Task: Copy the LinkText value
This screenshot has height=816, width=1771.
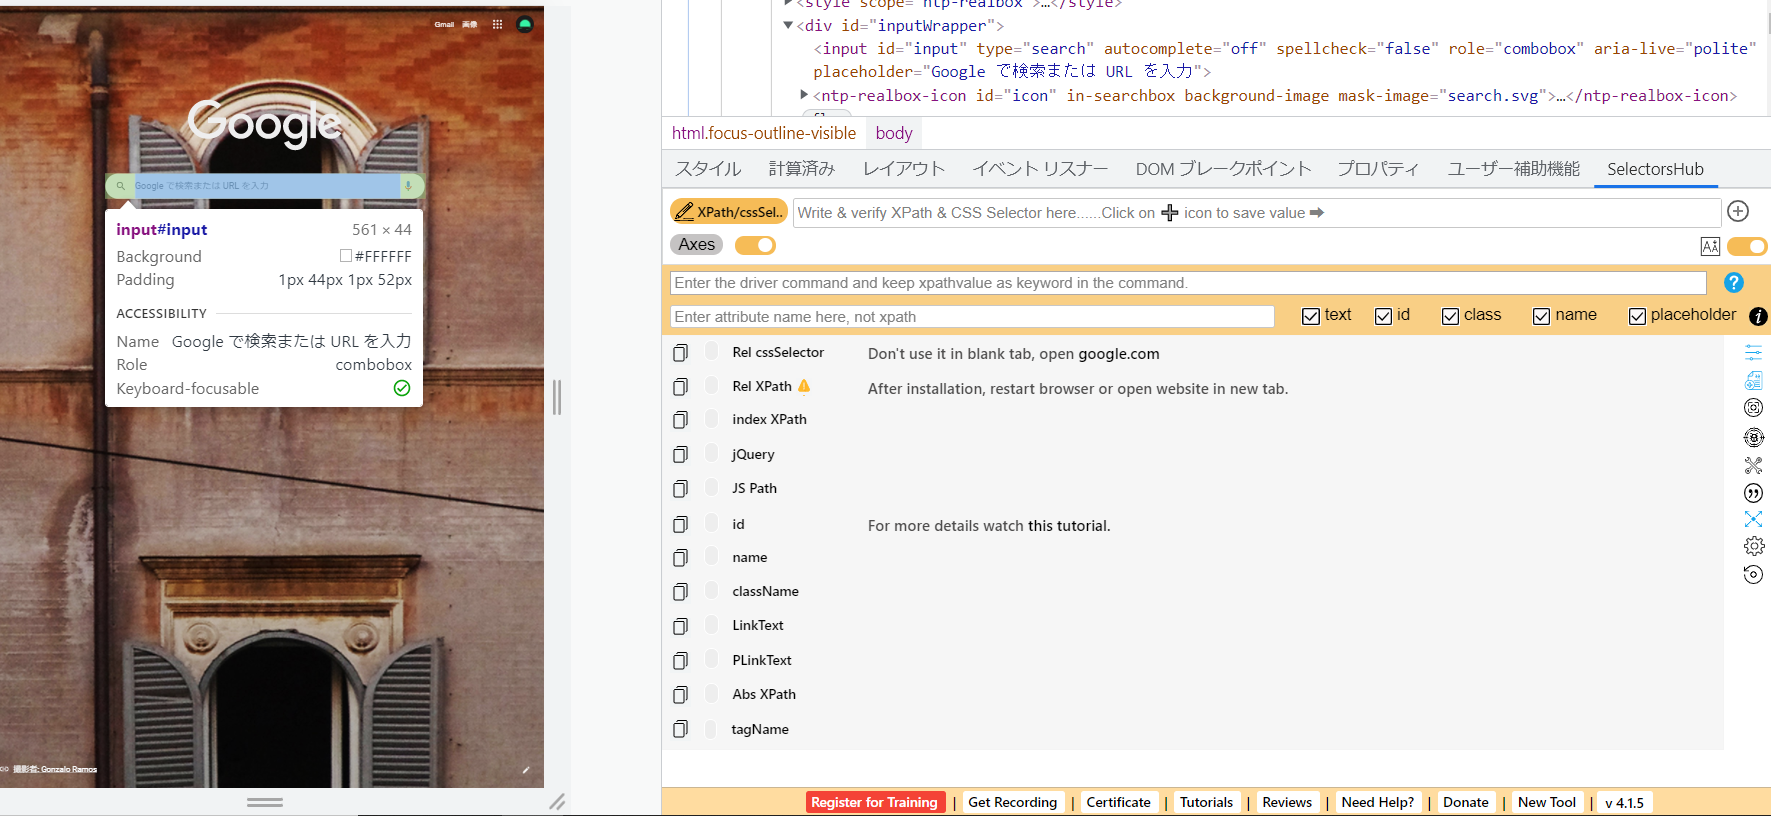Action: [680, 627]
